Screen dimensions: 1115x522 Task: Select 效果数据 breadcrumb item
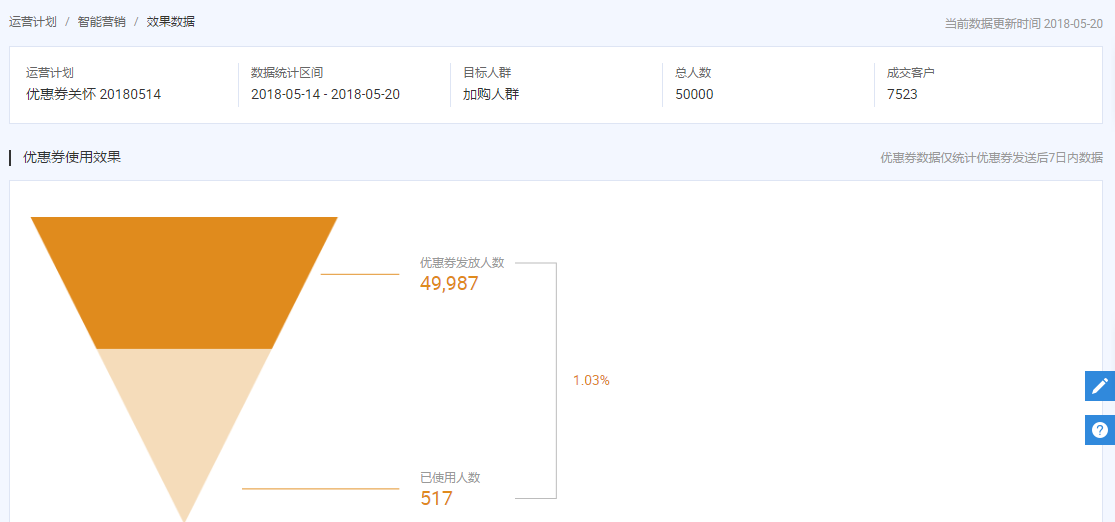click(171, 22)
